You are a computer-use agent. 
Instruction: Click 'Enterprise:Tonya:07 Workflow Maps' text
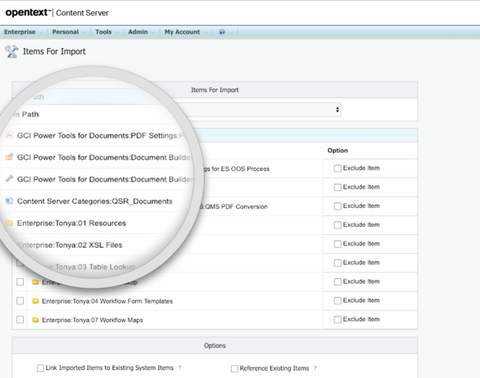[x=92, y=320]
